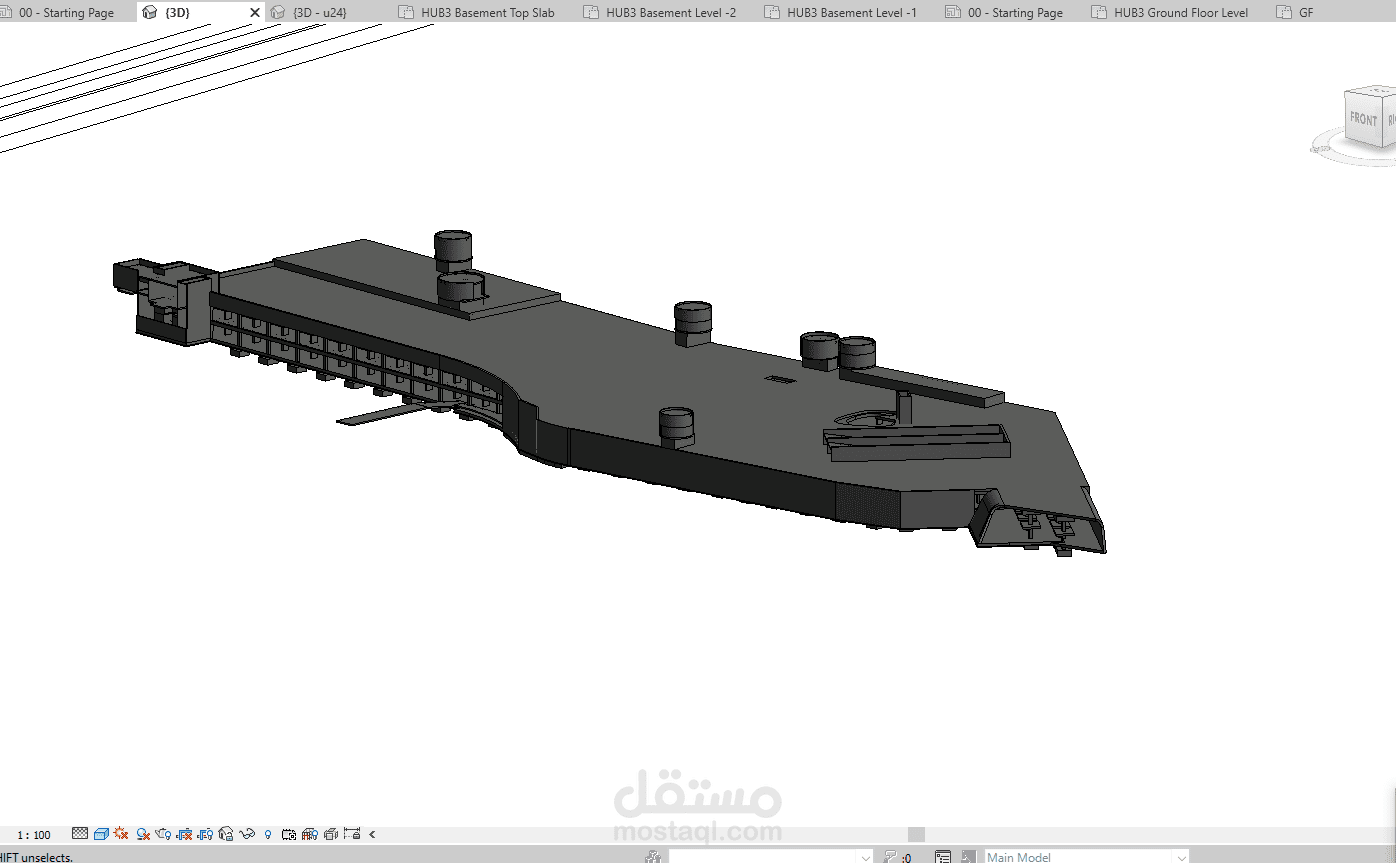Open the Design Options icon
Image resolution: width=1396 pixels, height=863 pixels.
[943, 857]
